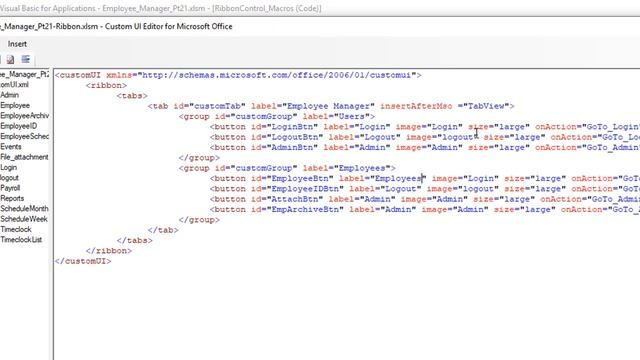Select the EmployeeArchive image tree item
640x360 pixels.
[x=24, y=116]
